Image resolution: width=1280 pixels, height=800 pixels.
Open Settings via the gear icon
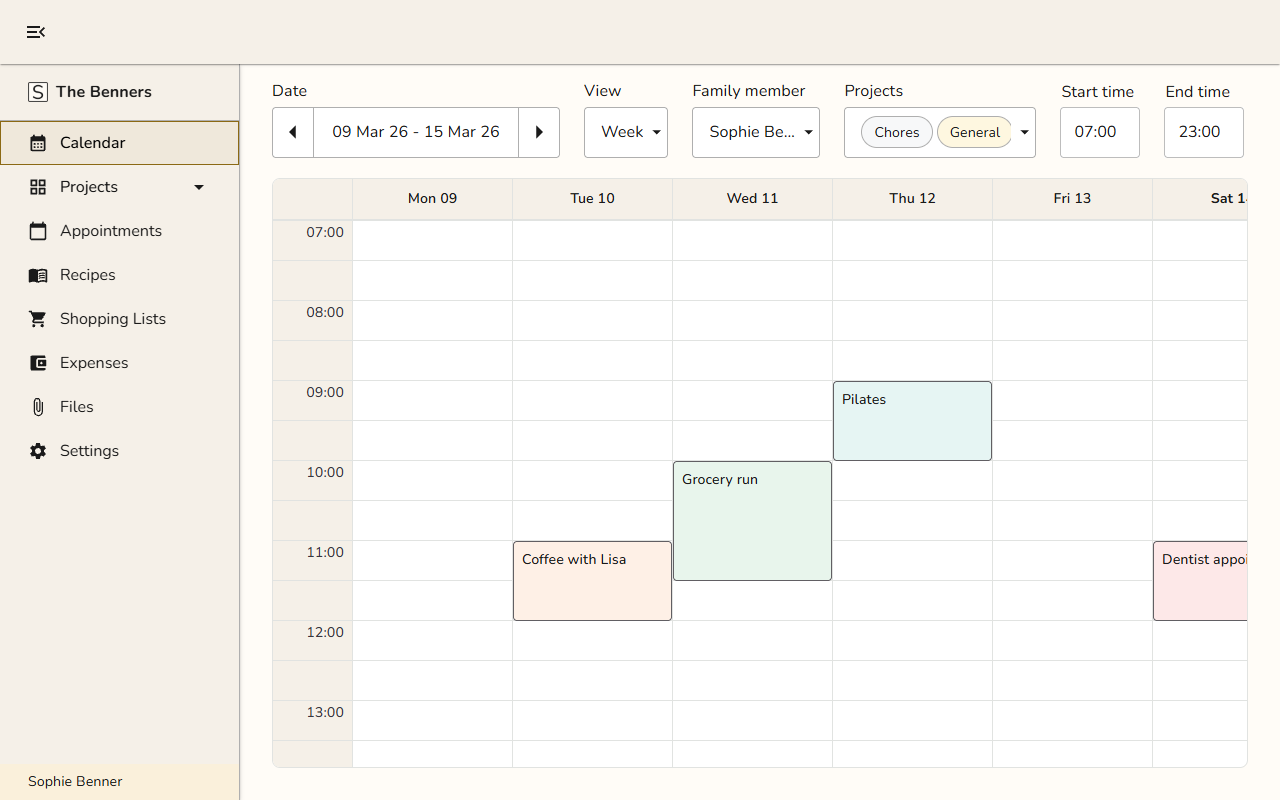point(38,451)
